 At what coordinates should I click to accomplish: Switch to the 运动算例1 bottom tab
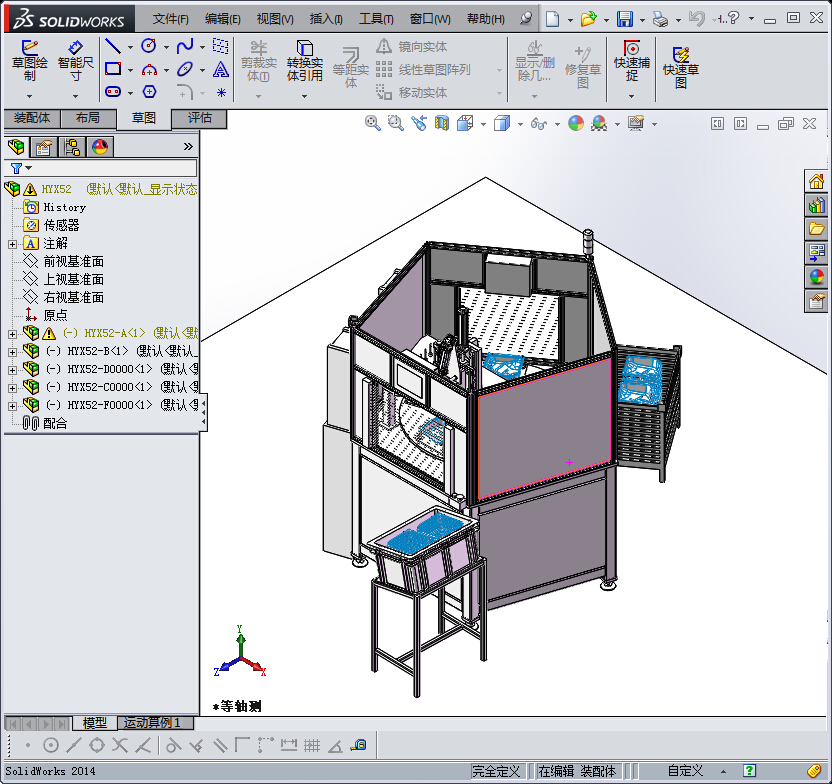154,722
